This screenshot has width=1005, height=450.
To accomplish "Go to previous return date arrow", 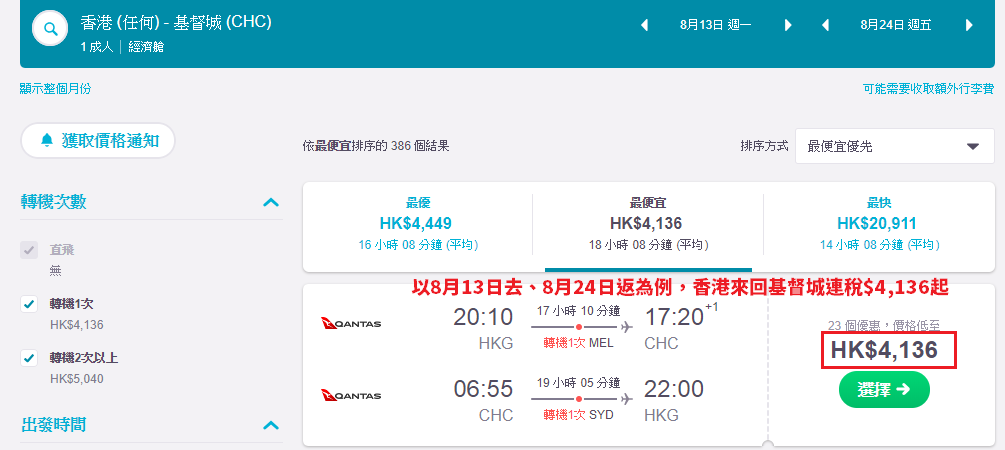I will (x=826, y=26).
